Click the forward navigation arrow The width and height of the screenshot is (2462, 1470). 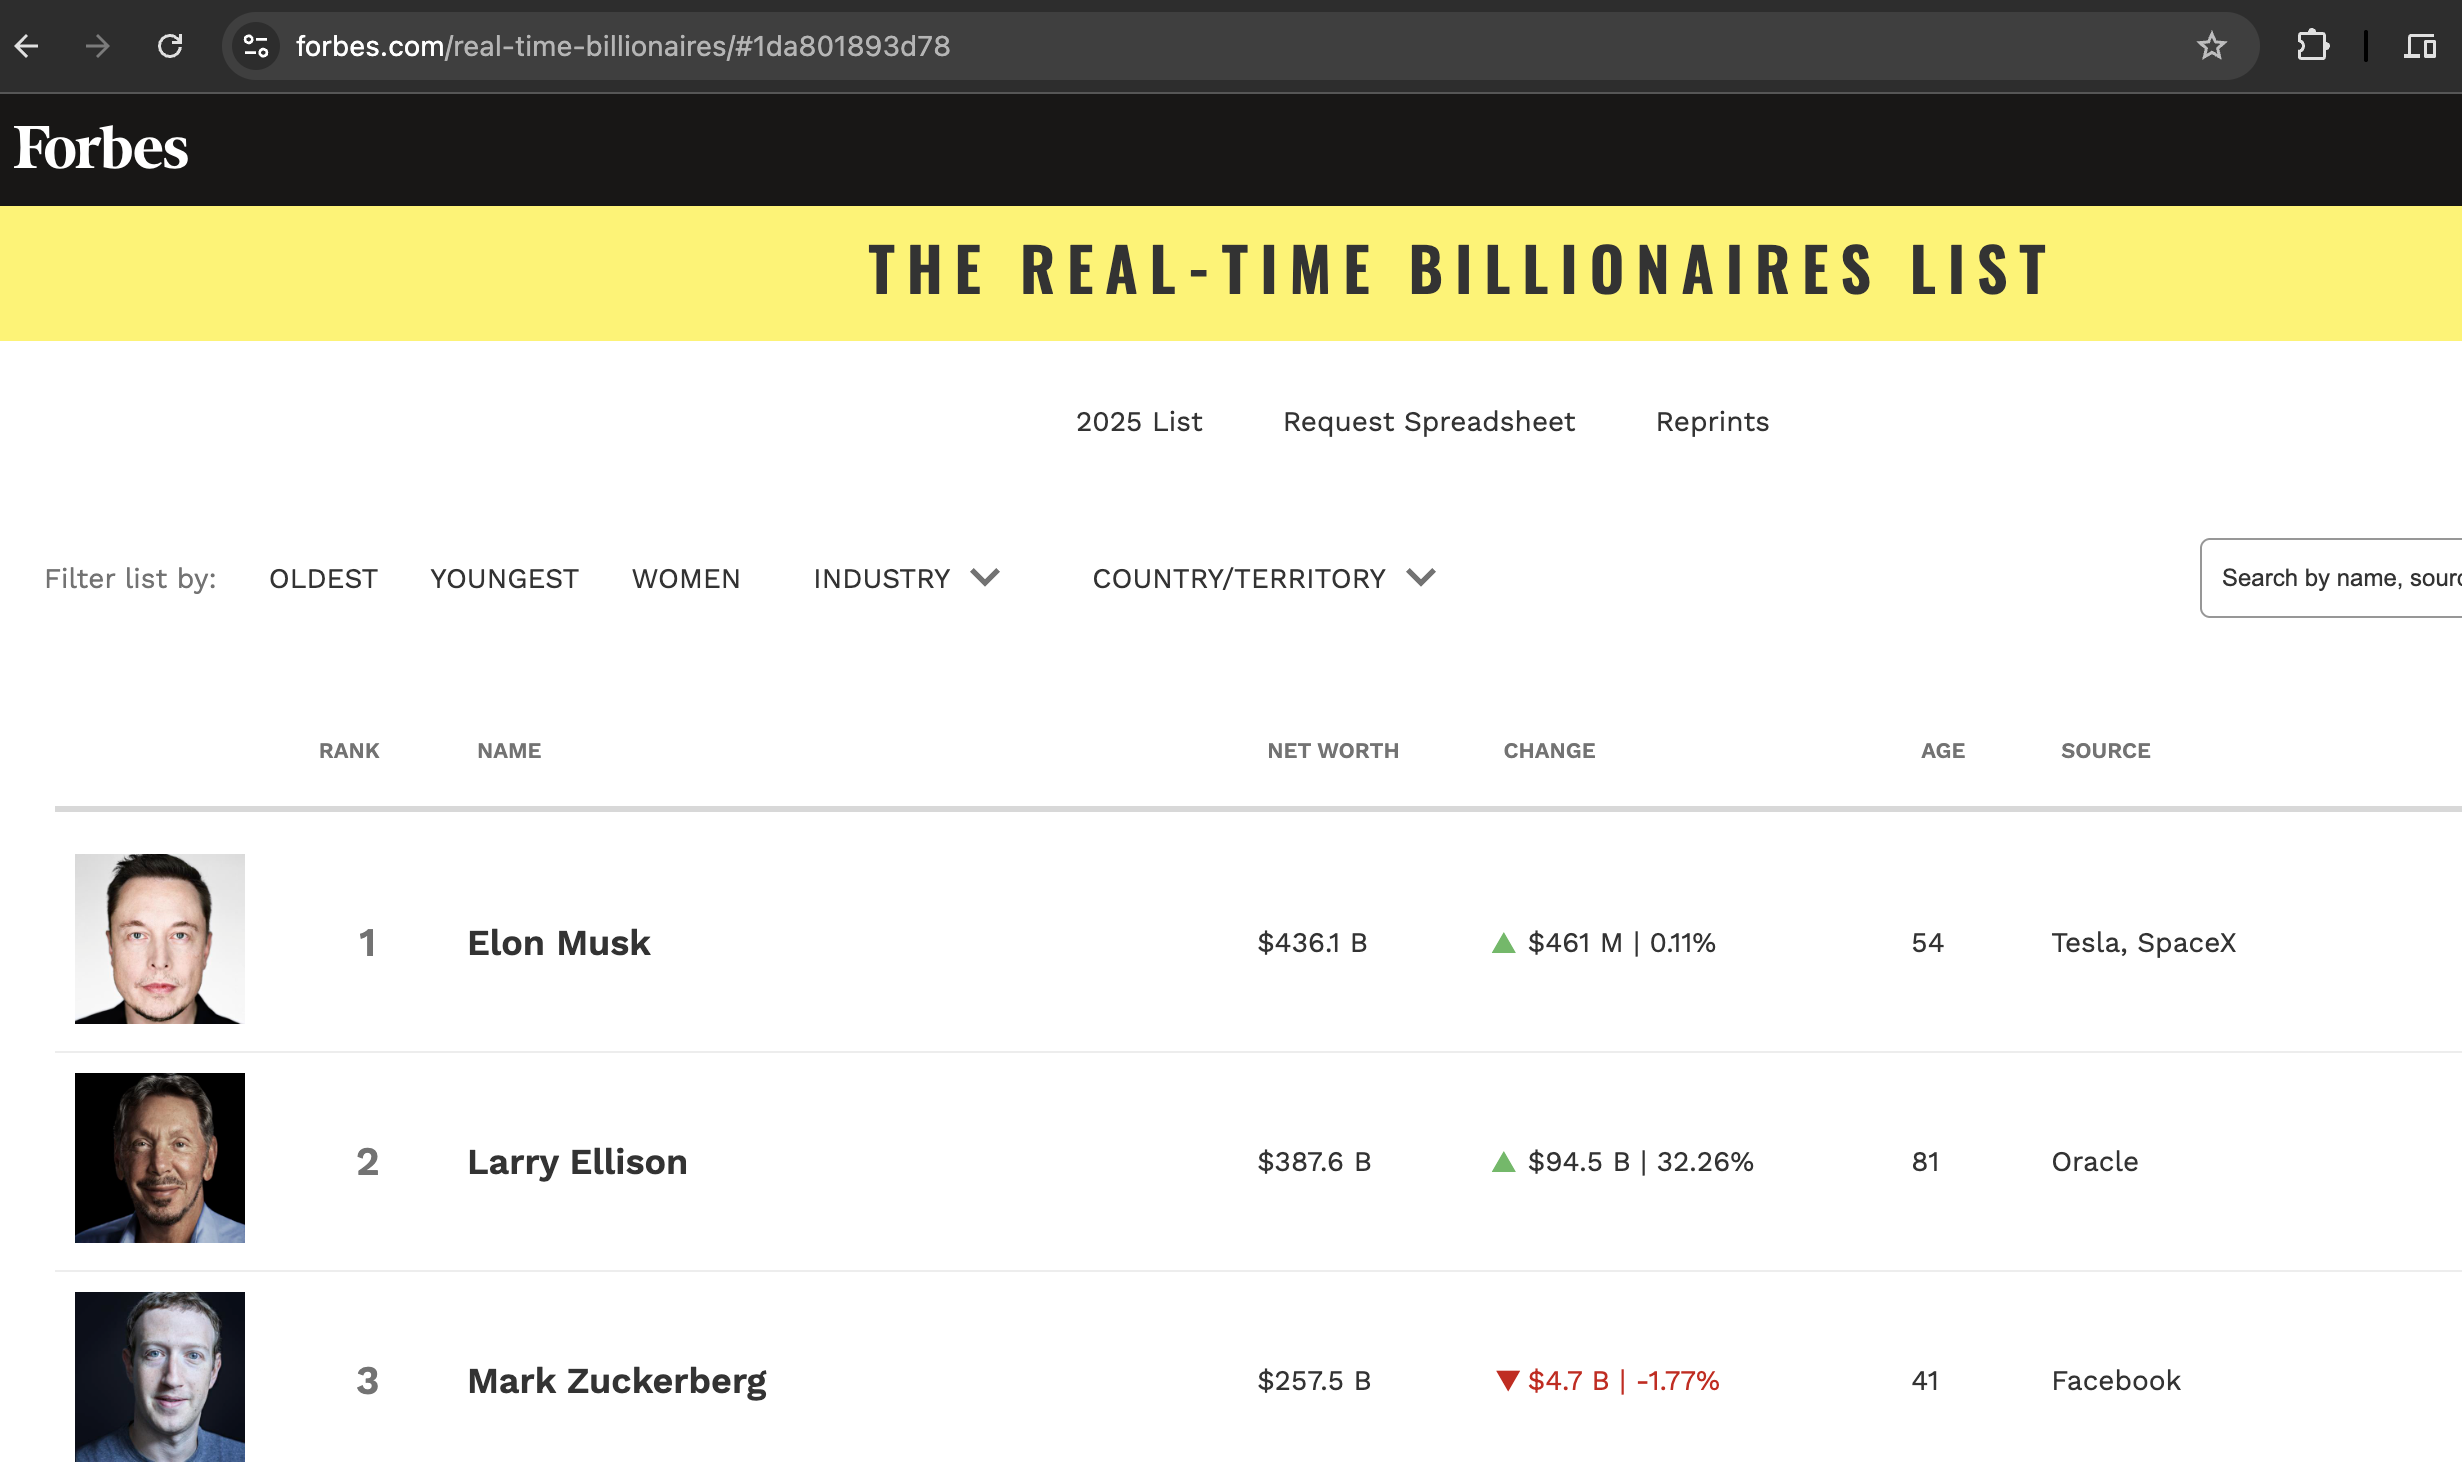pyautogui.click(x=98, y=46)
